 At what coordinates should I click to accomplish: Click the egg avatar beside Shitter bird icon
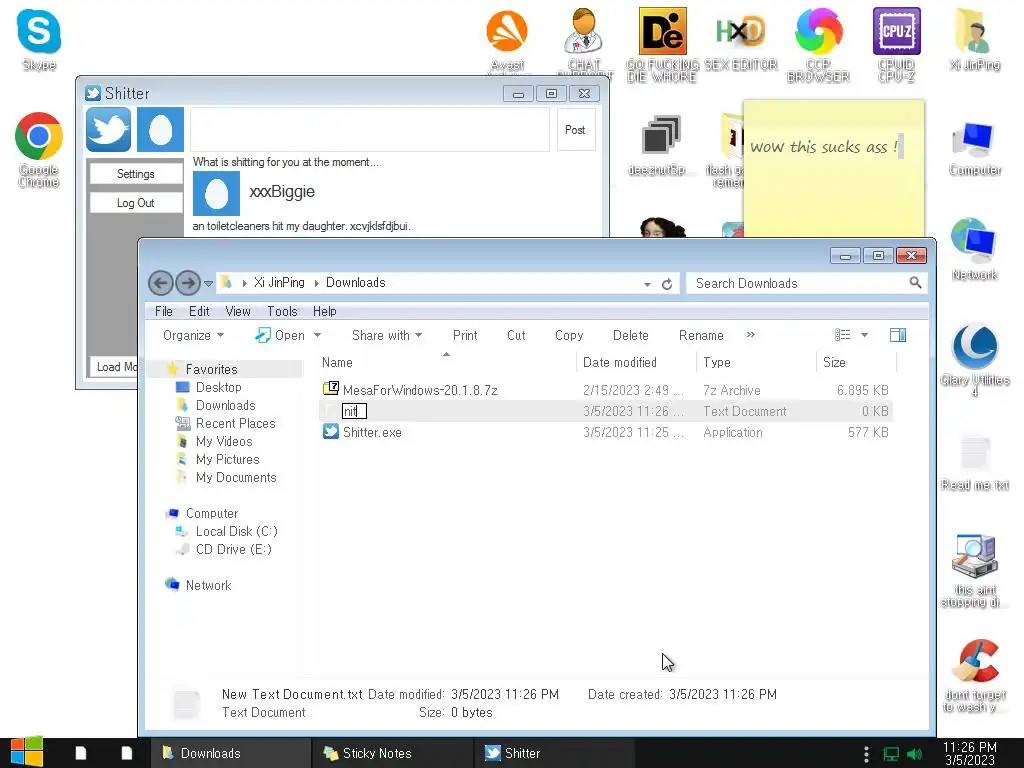pos(160,129)
